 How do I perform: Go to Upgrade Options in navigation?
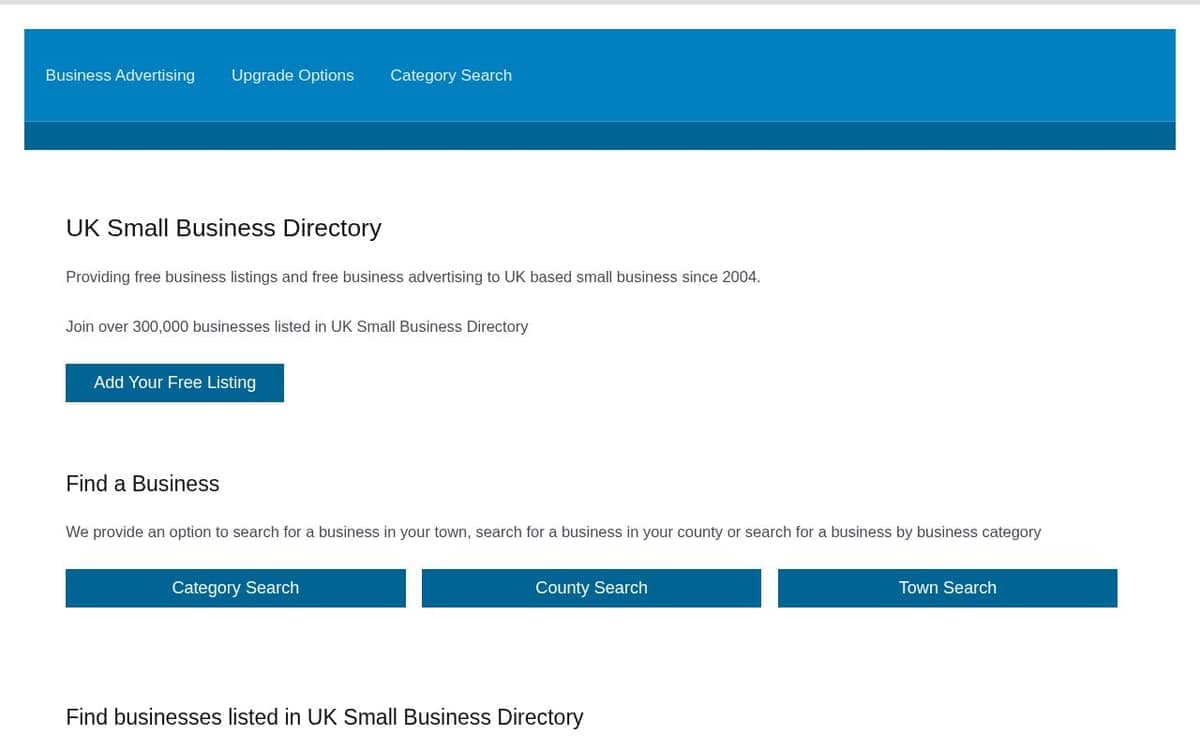click(292, 75)
